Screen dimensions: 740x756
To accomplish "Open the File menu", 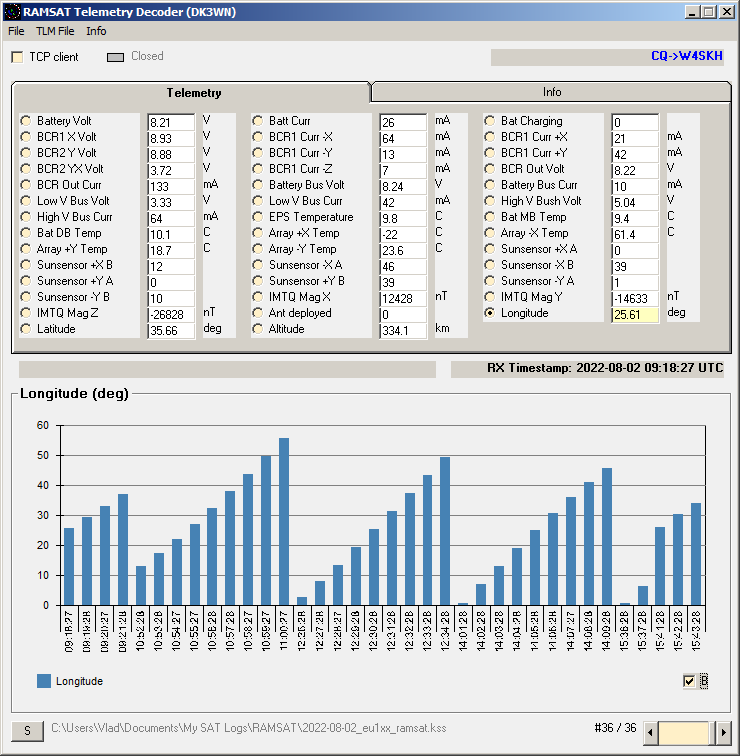I will tap(16, 31).
